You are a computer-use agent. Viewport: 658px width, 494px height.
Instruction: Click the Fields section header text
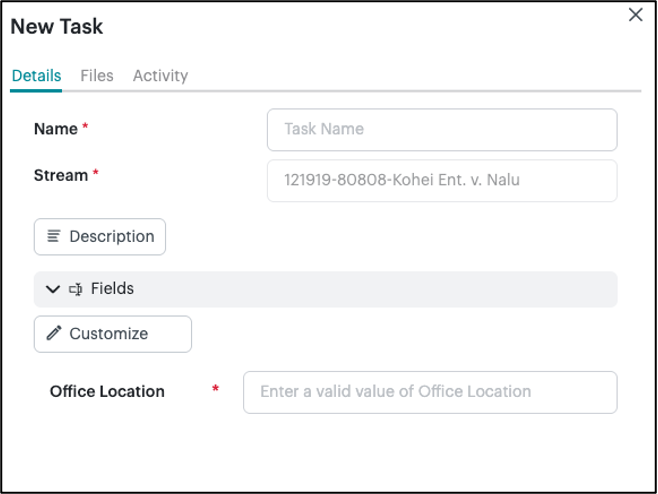tap(112, 289)
